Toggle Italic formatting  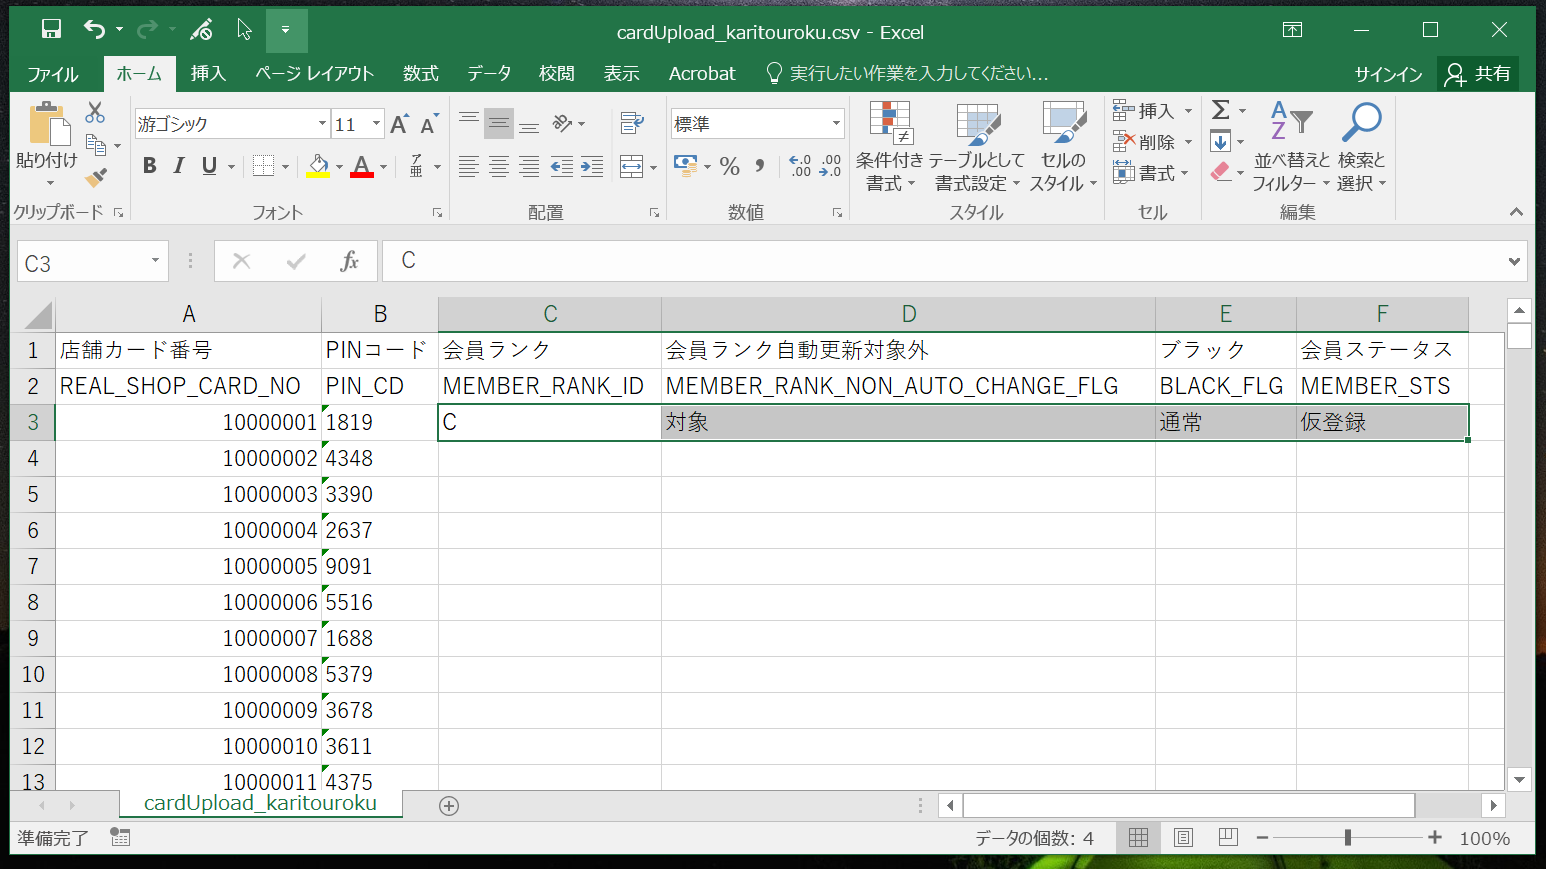tap(179, 166)
